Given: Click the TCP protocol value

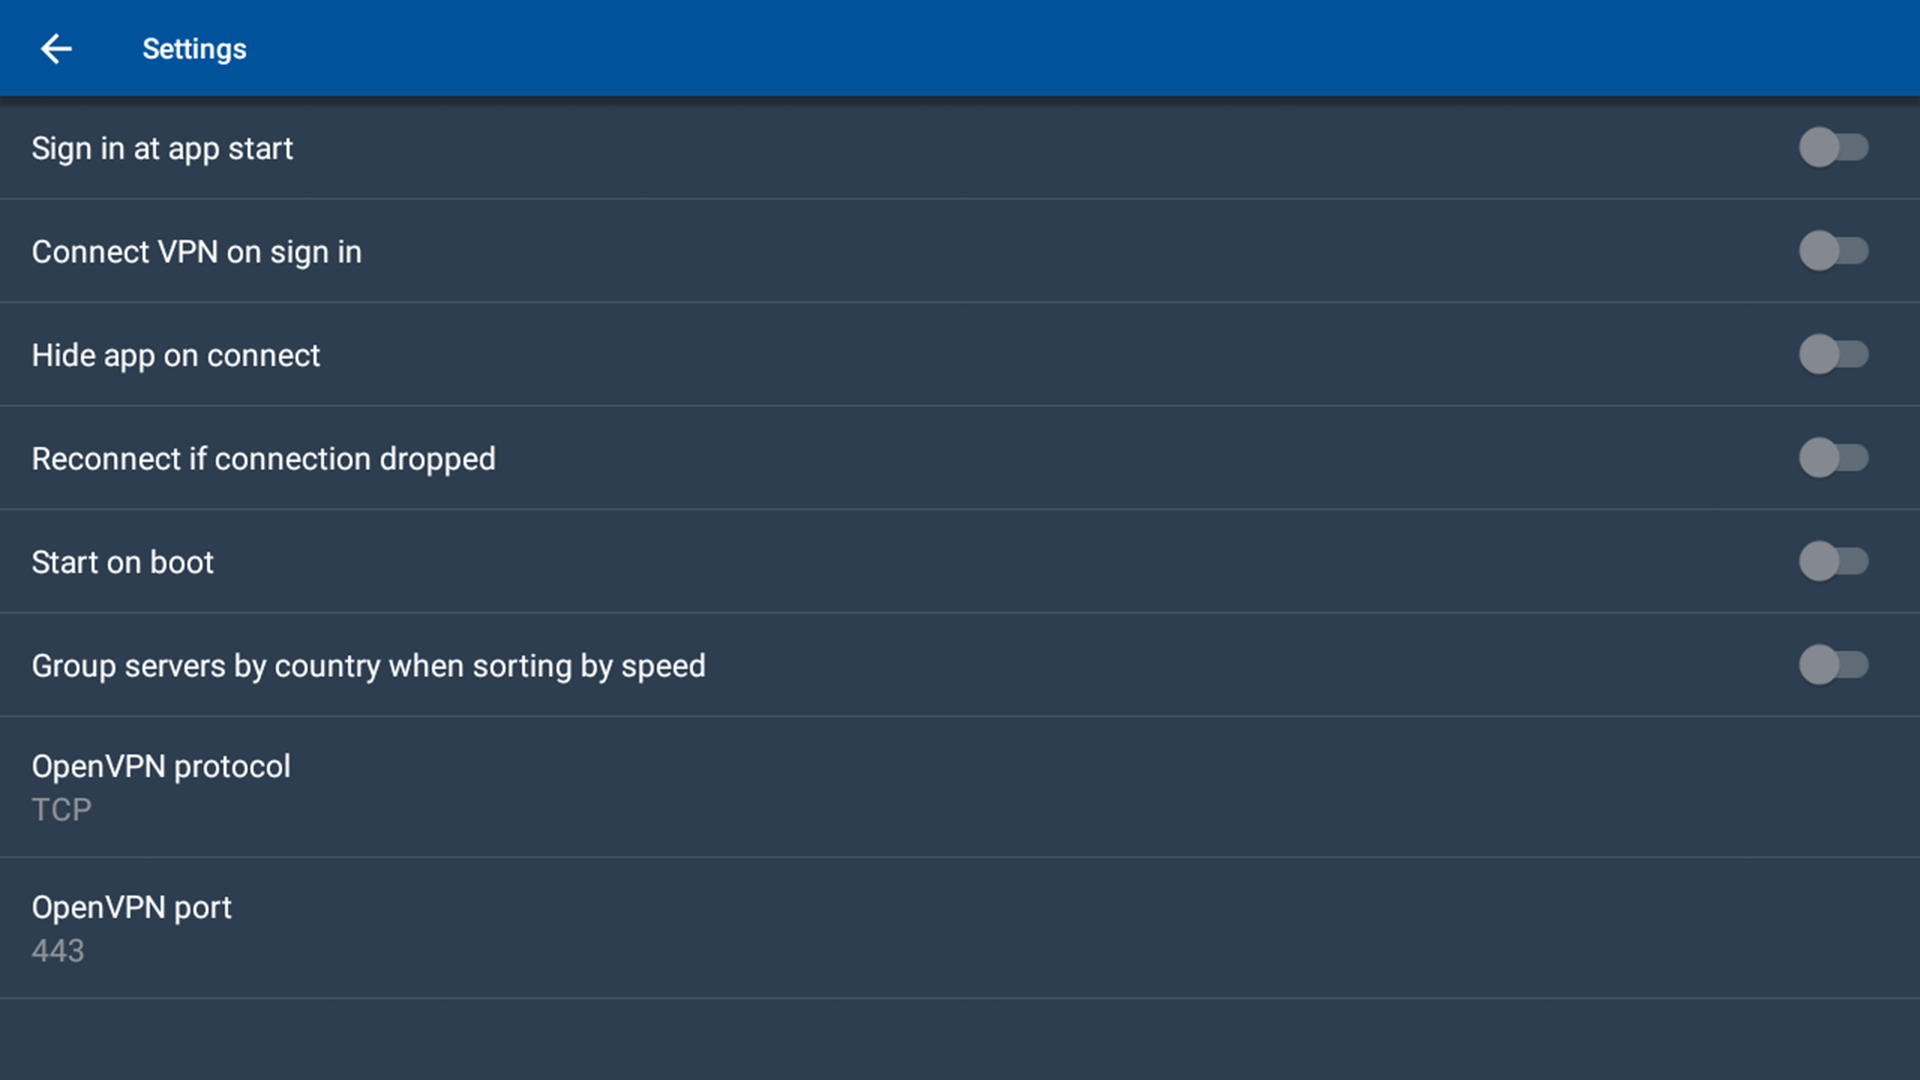Looking at the screenshot, I should coord(61,810).
